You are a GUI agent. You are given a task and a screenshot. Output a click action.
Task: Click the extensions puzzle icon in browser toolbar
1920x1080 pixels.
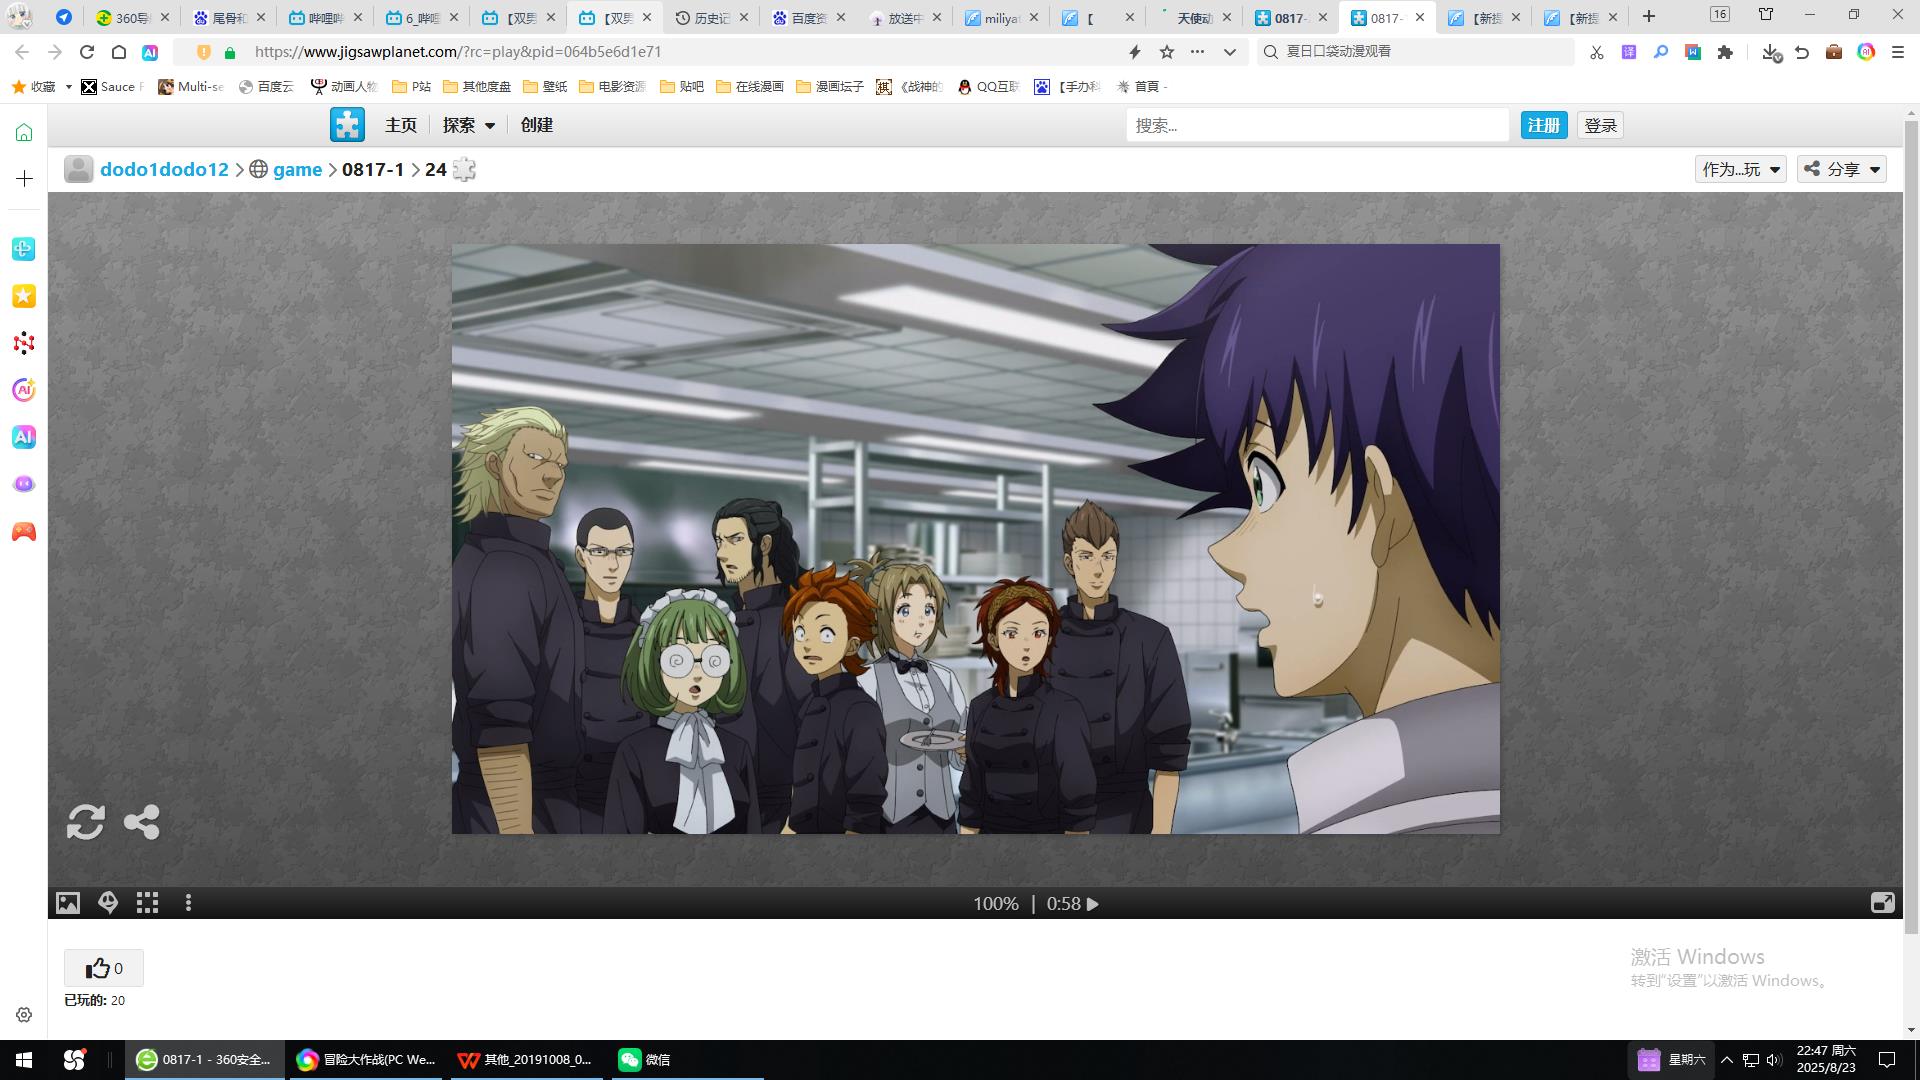click(1725, 52)
